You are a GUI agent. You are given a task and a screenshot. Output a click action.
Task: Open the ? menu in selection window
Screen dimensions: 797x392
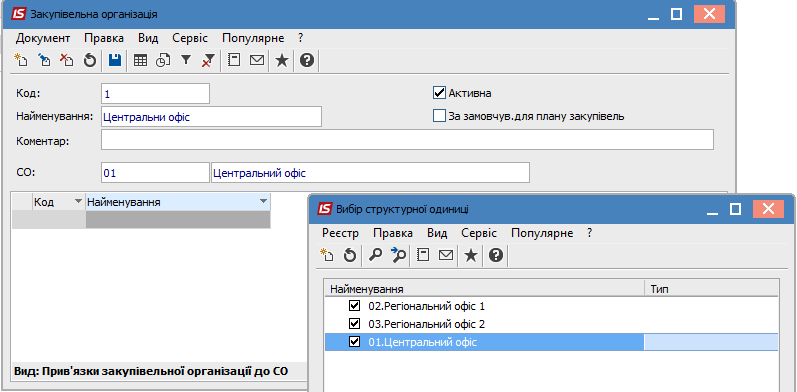589,233
